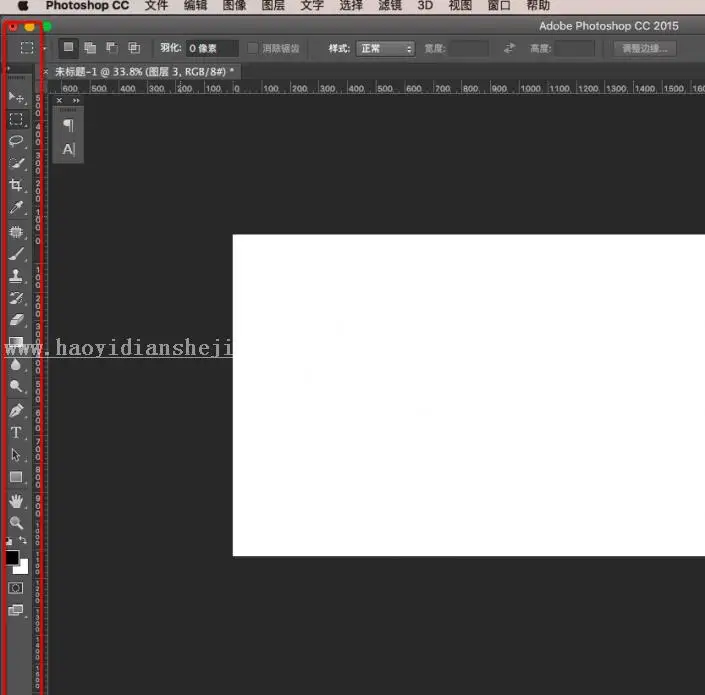Open the Style dropdown showing 正常
The image size is (705, 695).
[x=385, y=48]
